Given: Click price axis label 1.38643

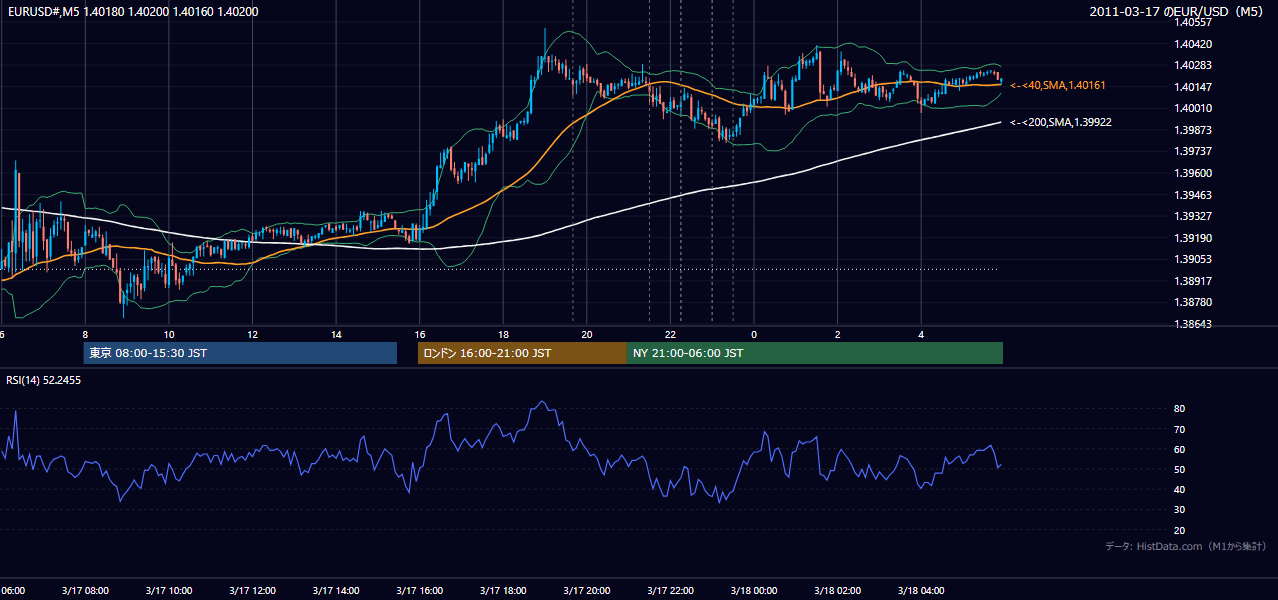Looking at the screenshot, I should (x=1194, y=324).
